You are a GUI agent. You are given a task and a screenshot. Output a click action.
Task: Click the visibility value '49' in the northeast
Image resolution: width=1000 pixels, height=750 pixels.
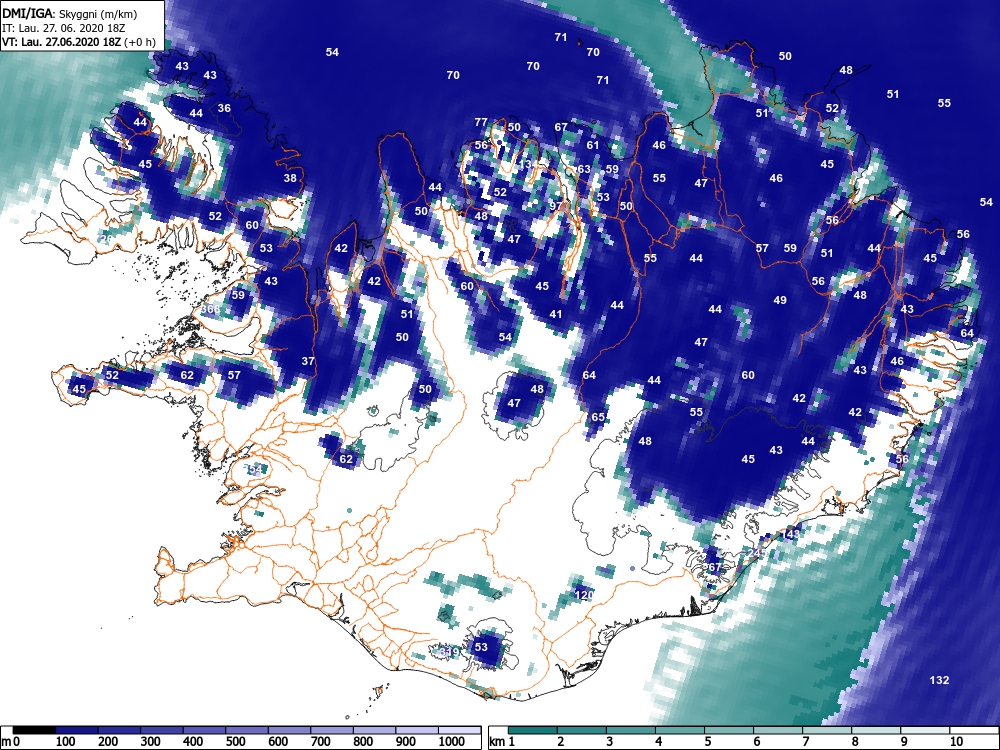[x=780, y=300]
